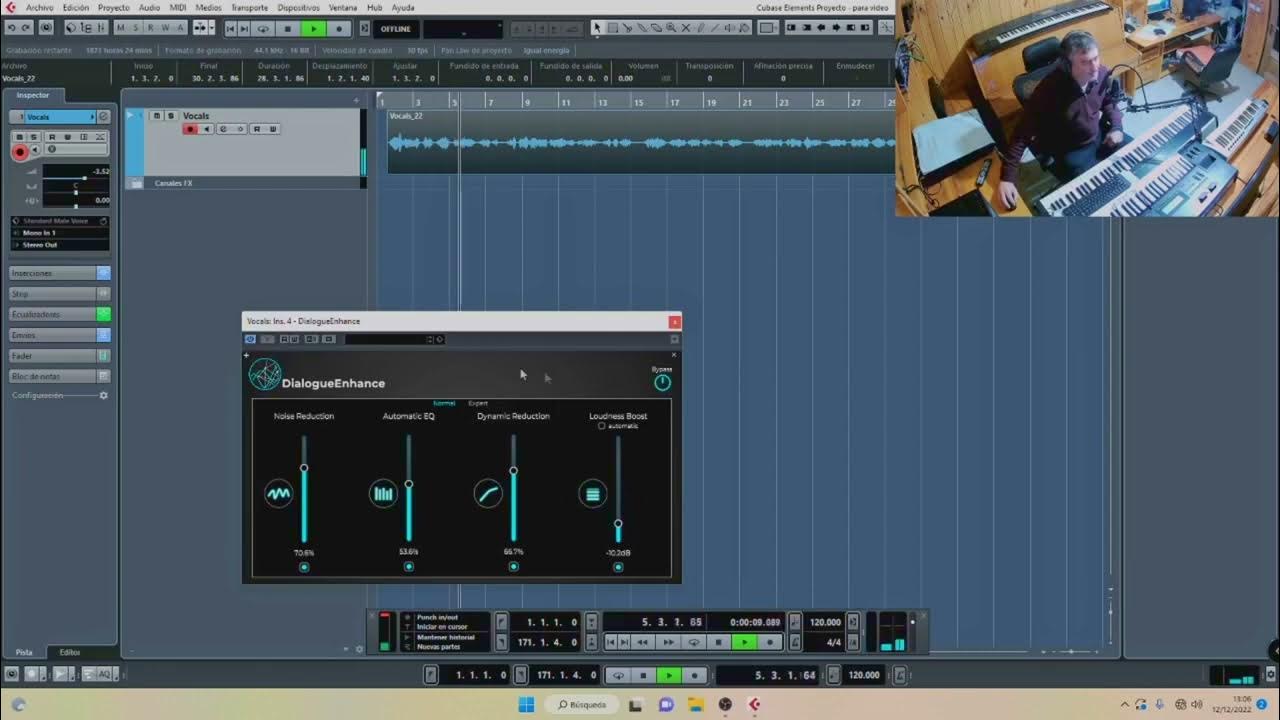Switch to the Pista tab

tap(23, 652)
